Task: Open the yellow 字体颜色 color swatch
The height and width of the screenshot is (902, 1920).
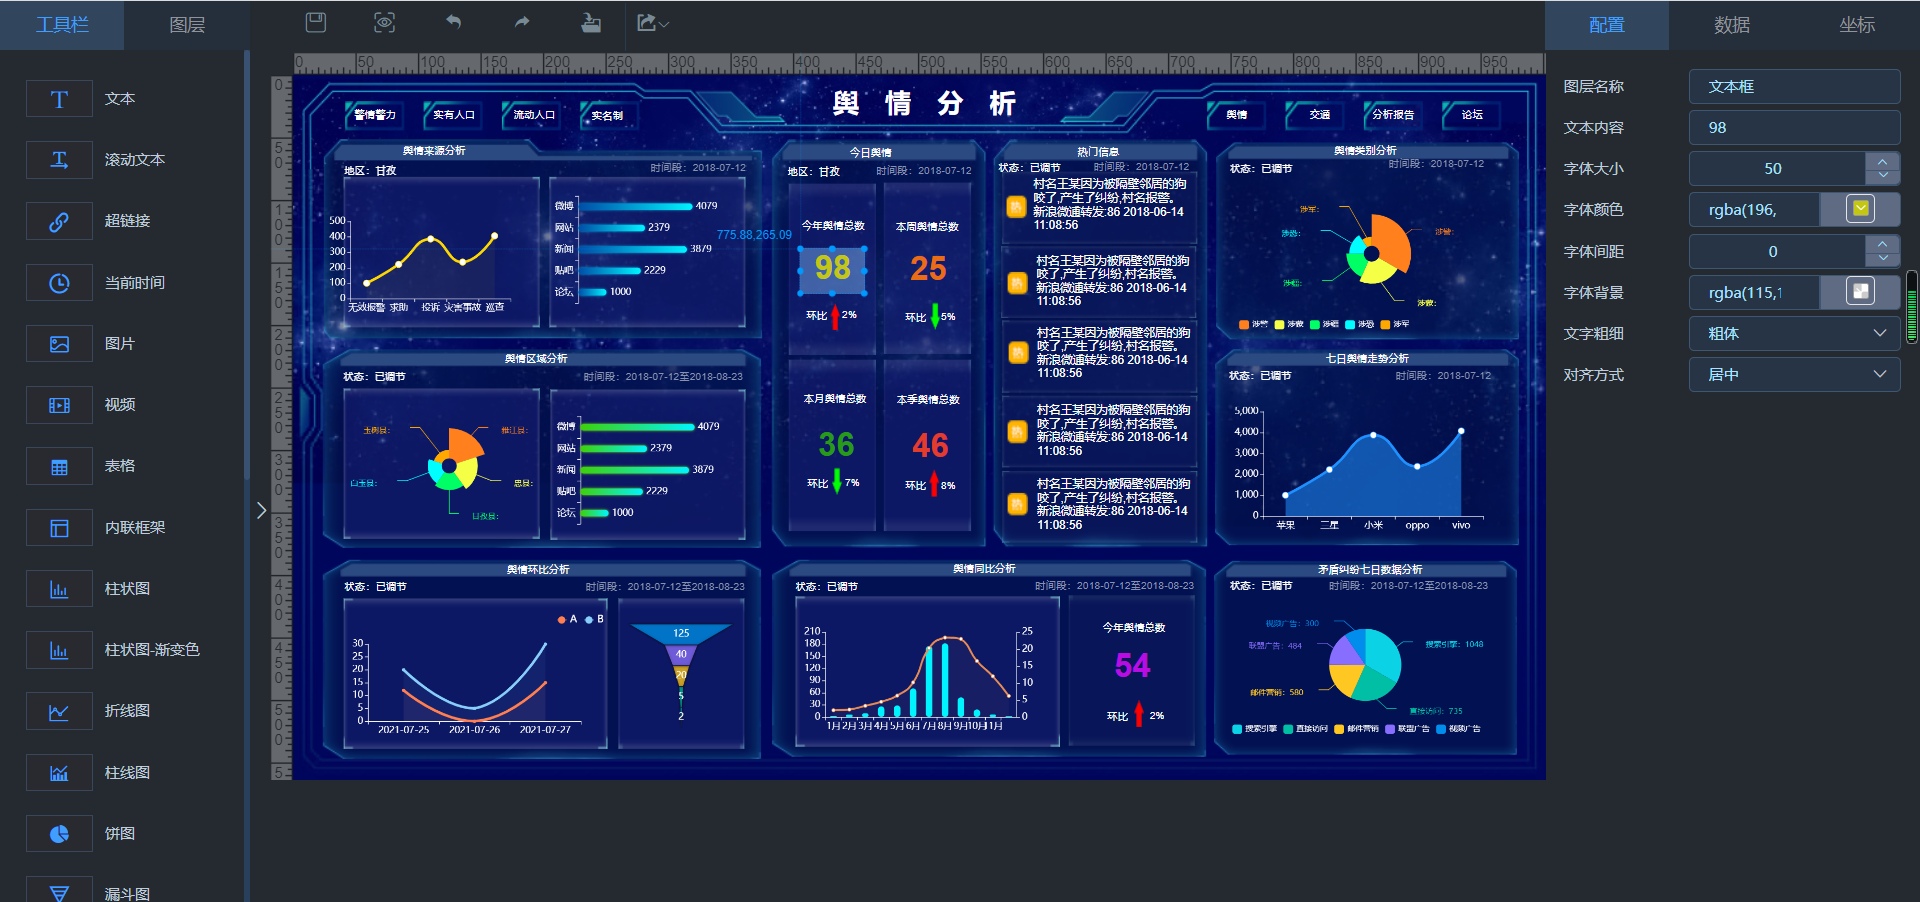Action: (1860, 209)
